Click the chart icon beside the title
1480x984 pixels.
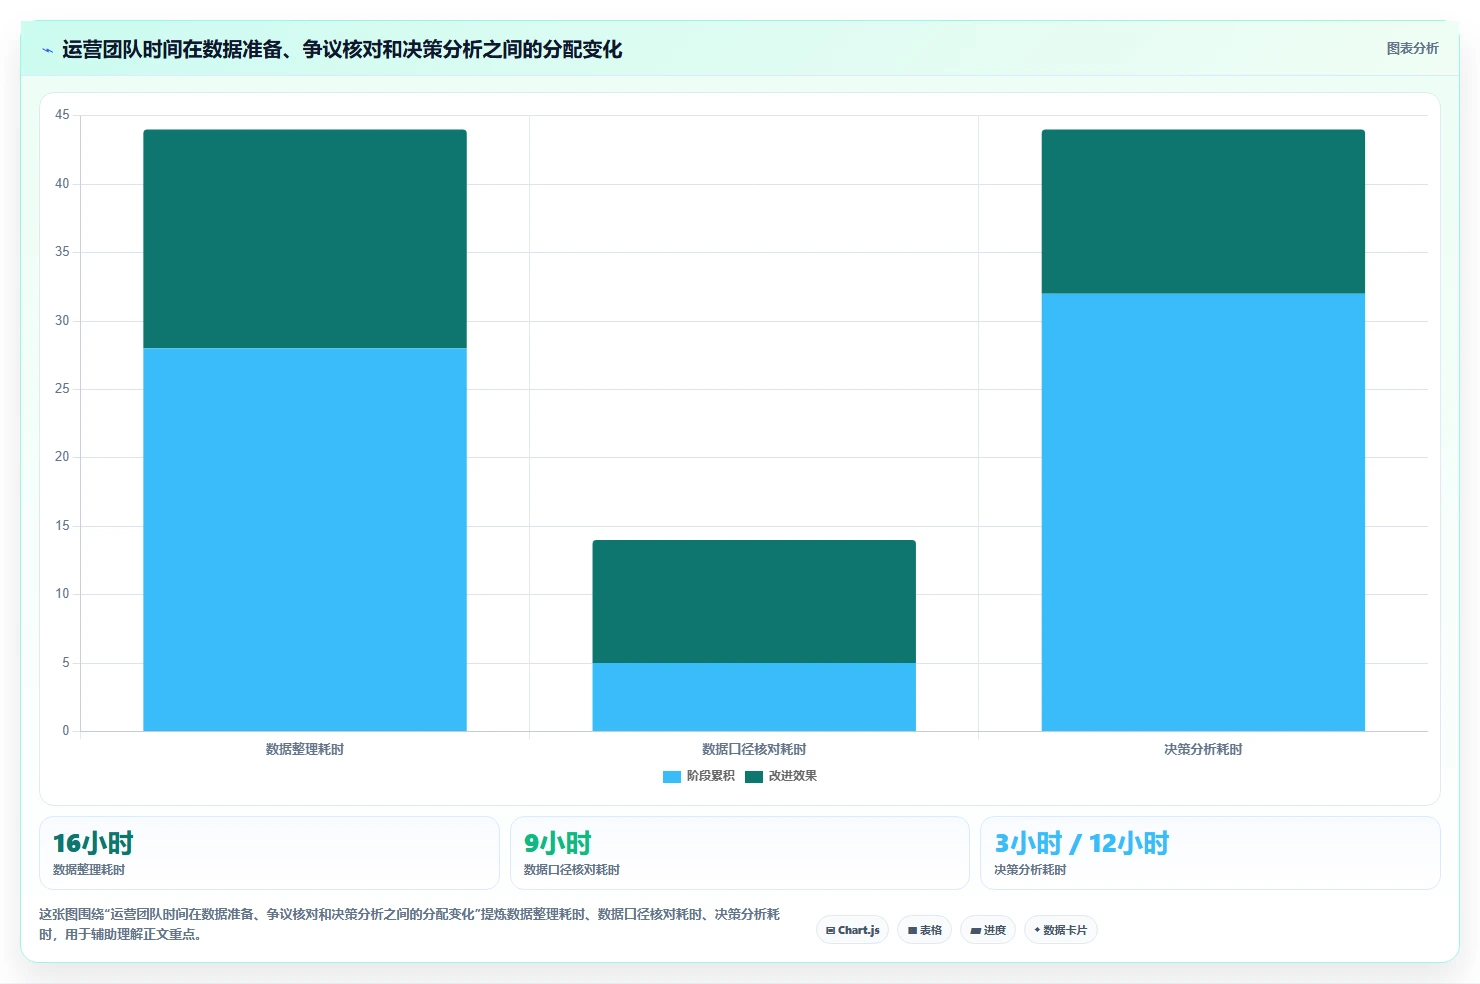47,50
